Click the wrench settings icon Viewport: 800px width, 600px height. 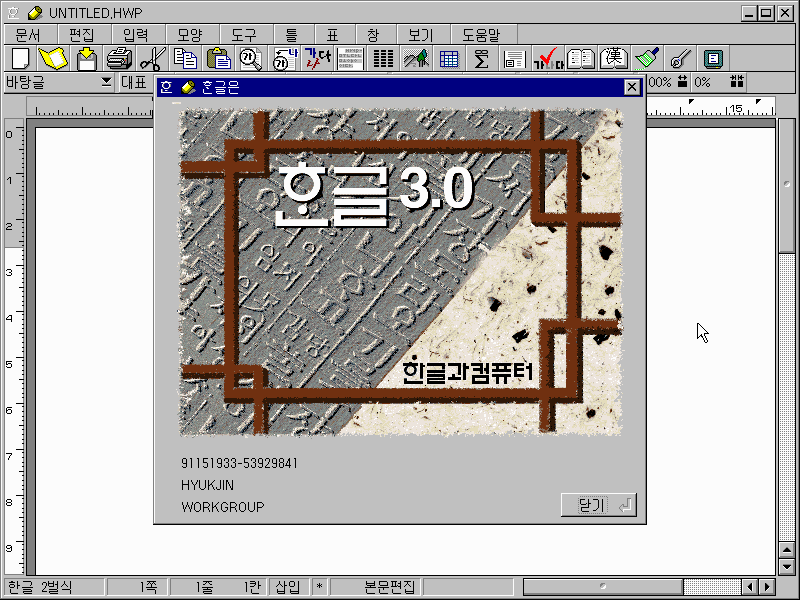click(x=680, y=59)
